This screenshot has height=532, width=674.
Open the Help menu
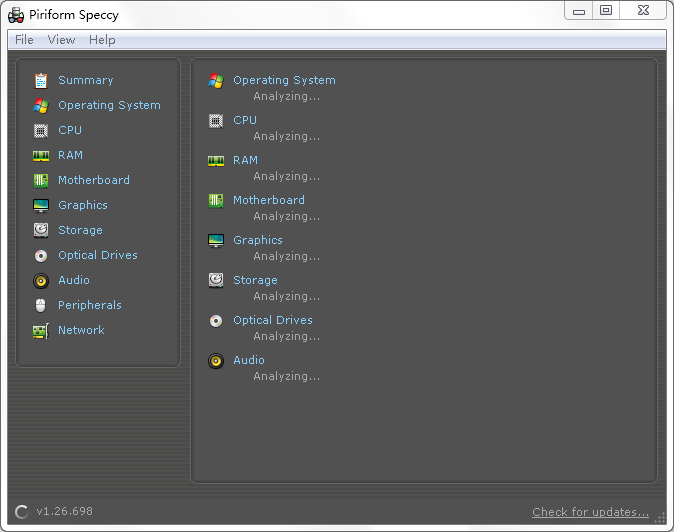click(x=102, y=40)
